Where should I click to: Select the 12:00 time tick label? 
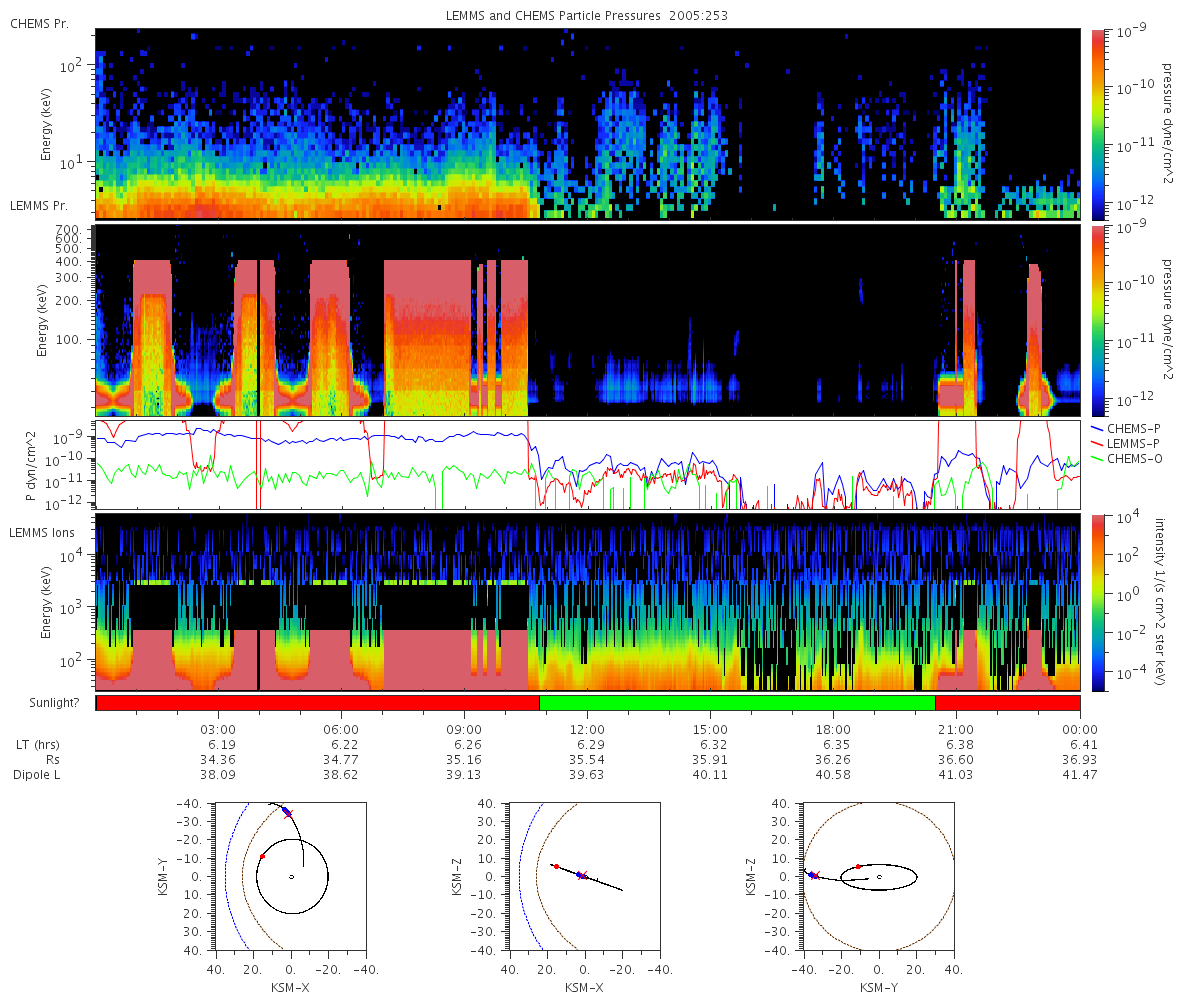coord(588,730)
